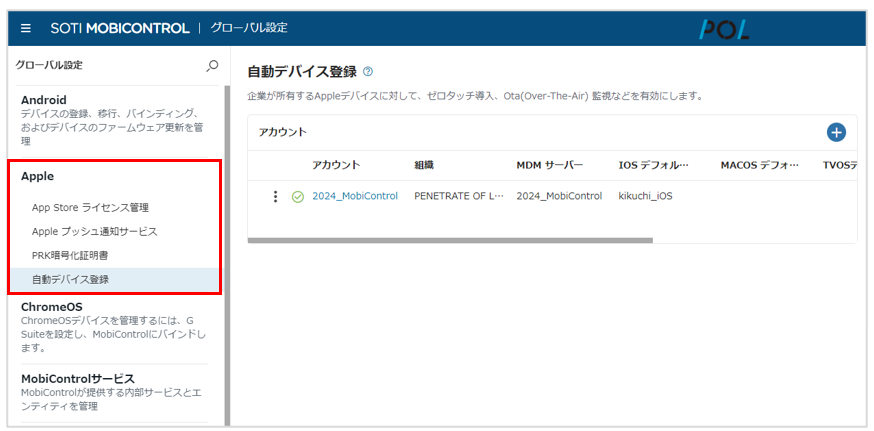Open the 2024_MobiControl account link
874x431 pixels.
tap(355, 196)
